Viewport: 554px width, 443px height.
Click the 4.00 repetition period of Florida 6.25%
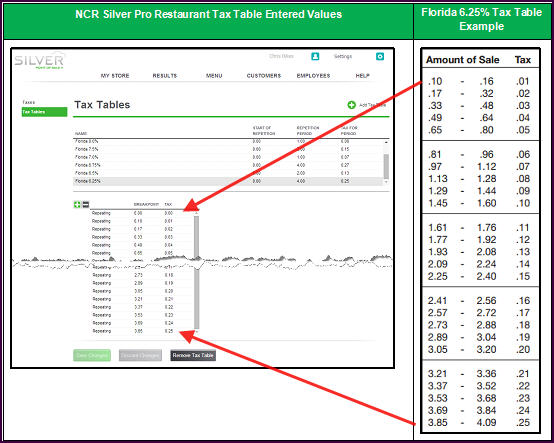(301, 181)
